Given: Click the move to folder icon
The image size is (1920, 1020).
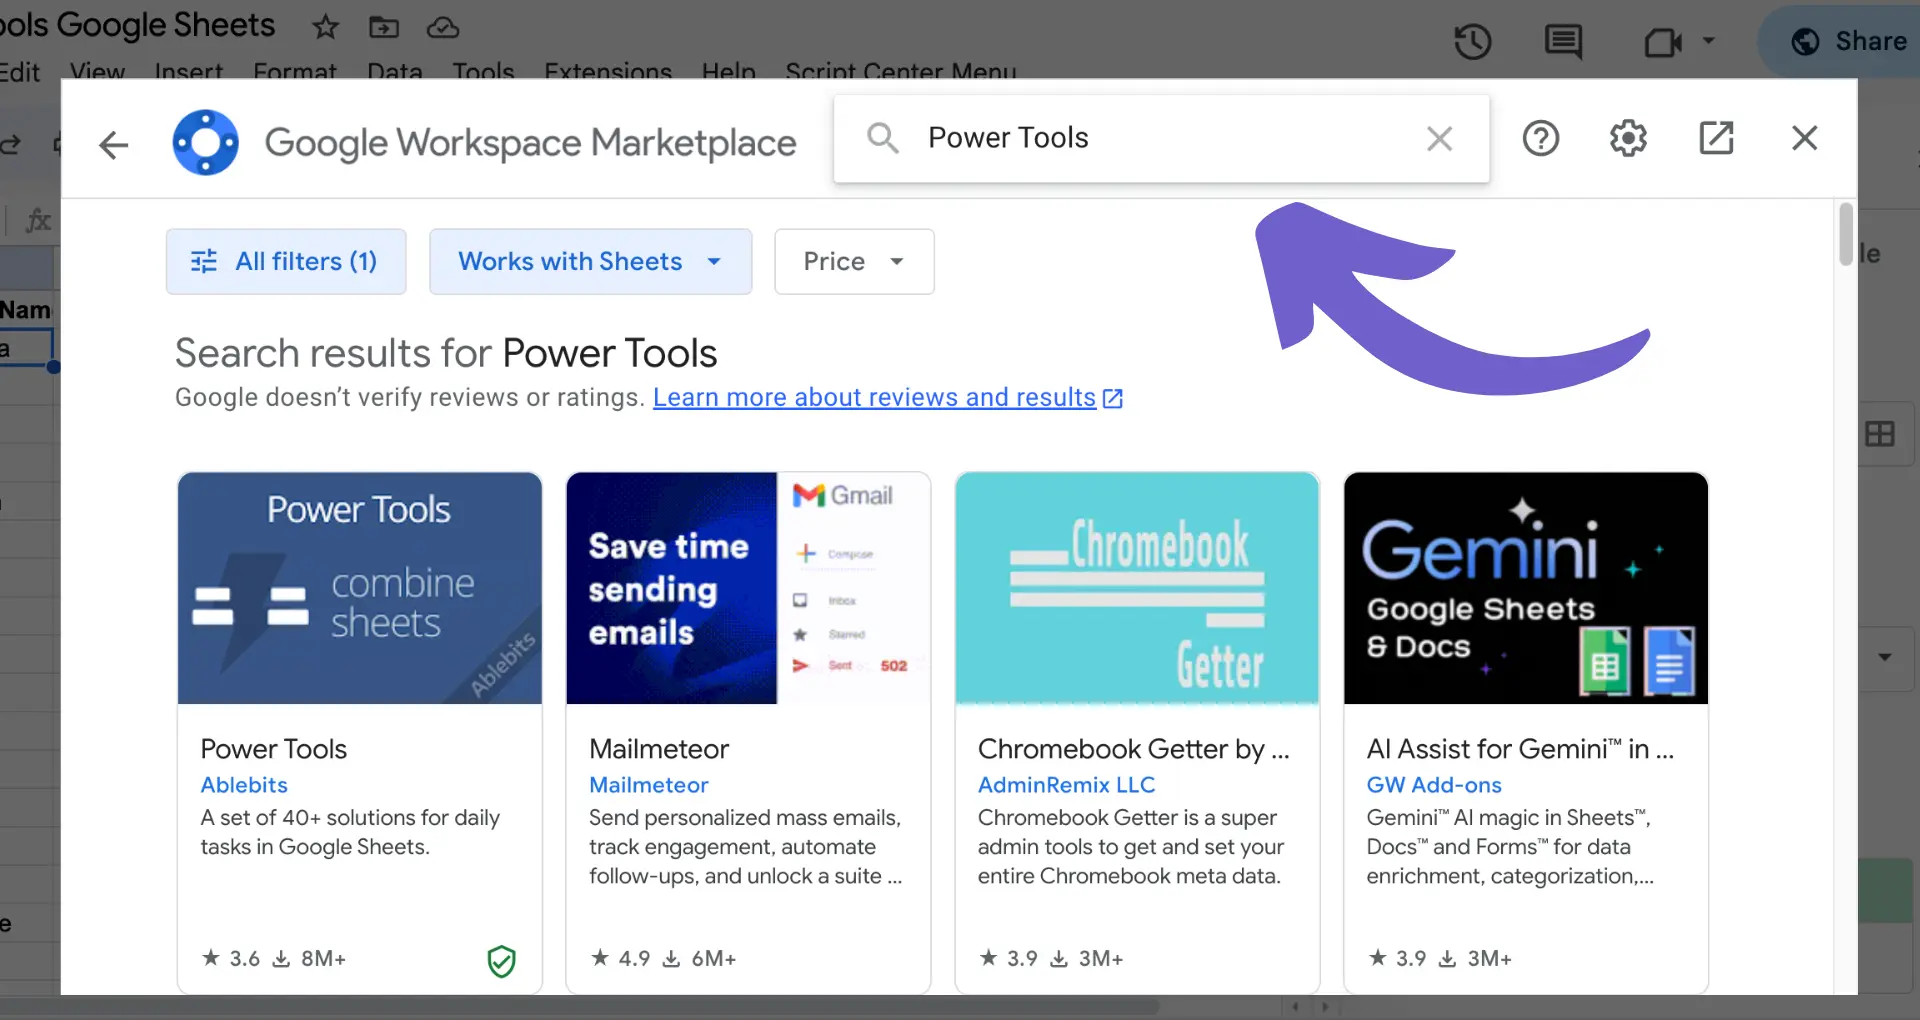Looking at the screenshot, I should point(384,27).
